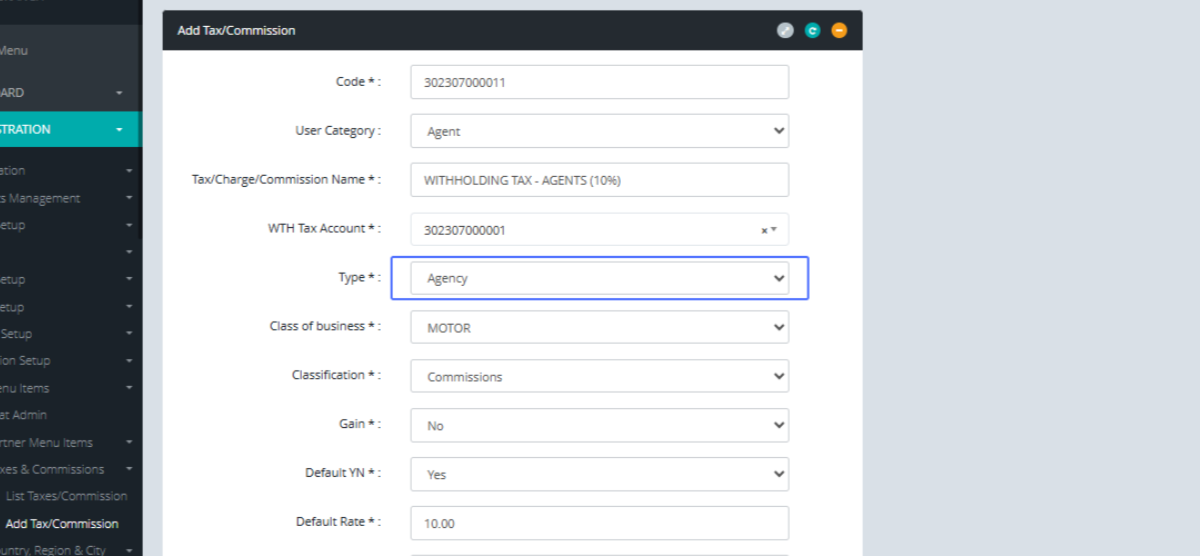Open the User Category dropdown
Image resolution: width=1200 pixels, height=556 pixels.
599,131
